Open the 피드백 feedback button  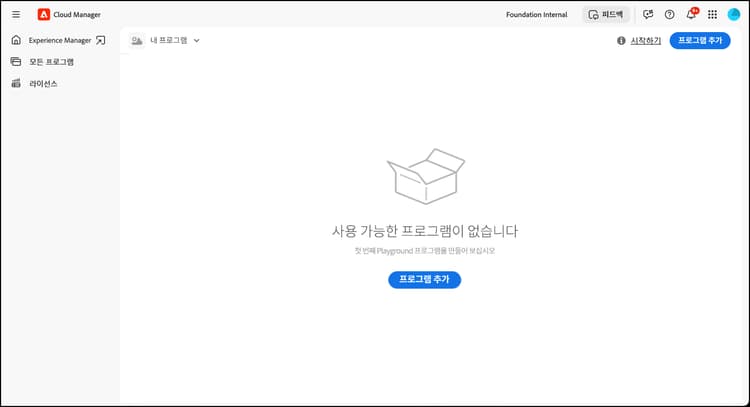pos(606,15)
